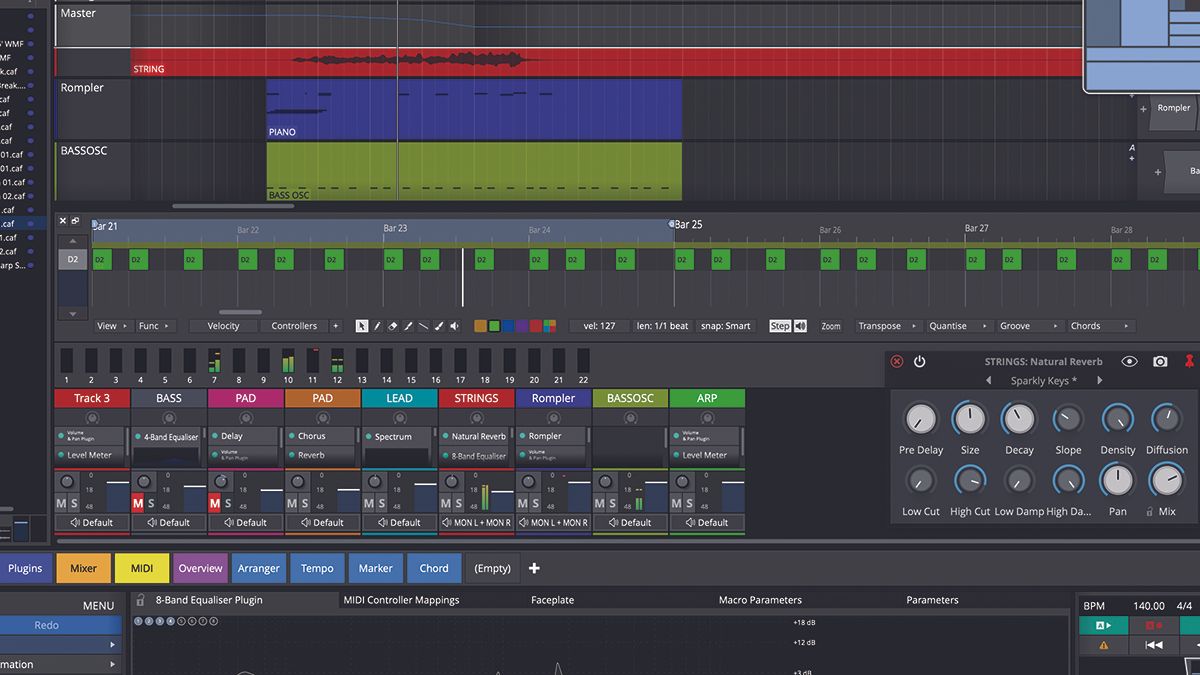Pick the green note colour swatch
Screen dimensions: 1200x675
(494, 326)
